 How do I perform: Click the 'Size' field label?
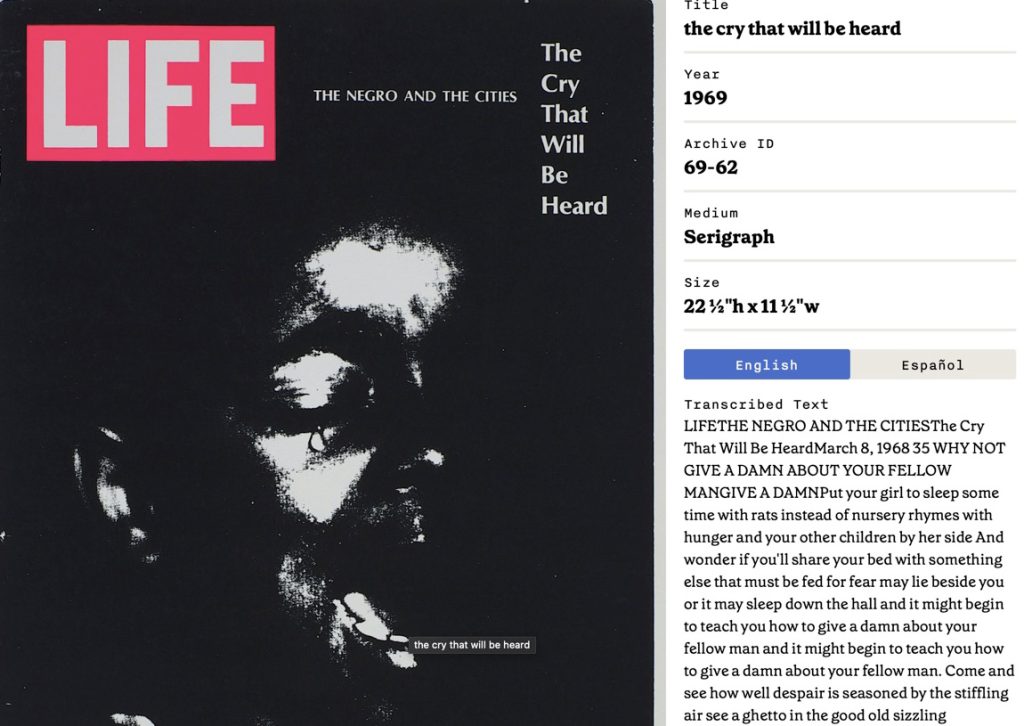coord(702,283)
